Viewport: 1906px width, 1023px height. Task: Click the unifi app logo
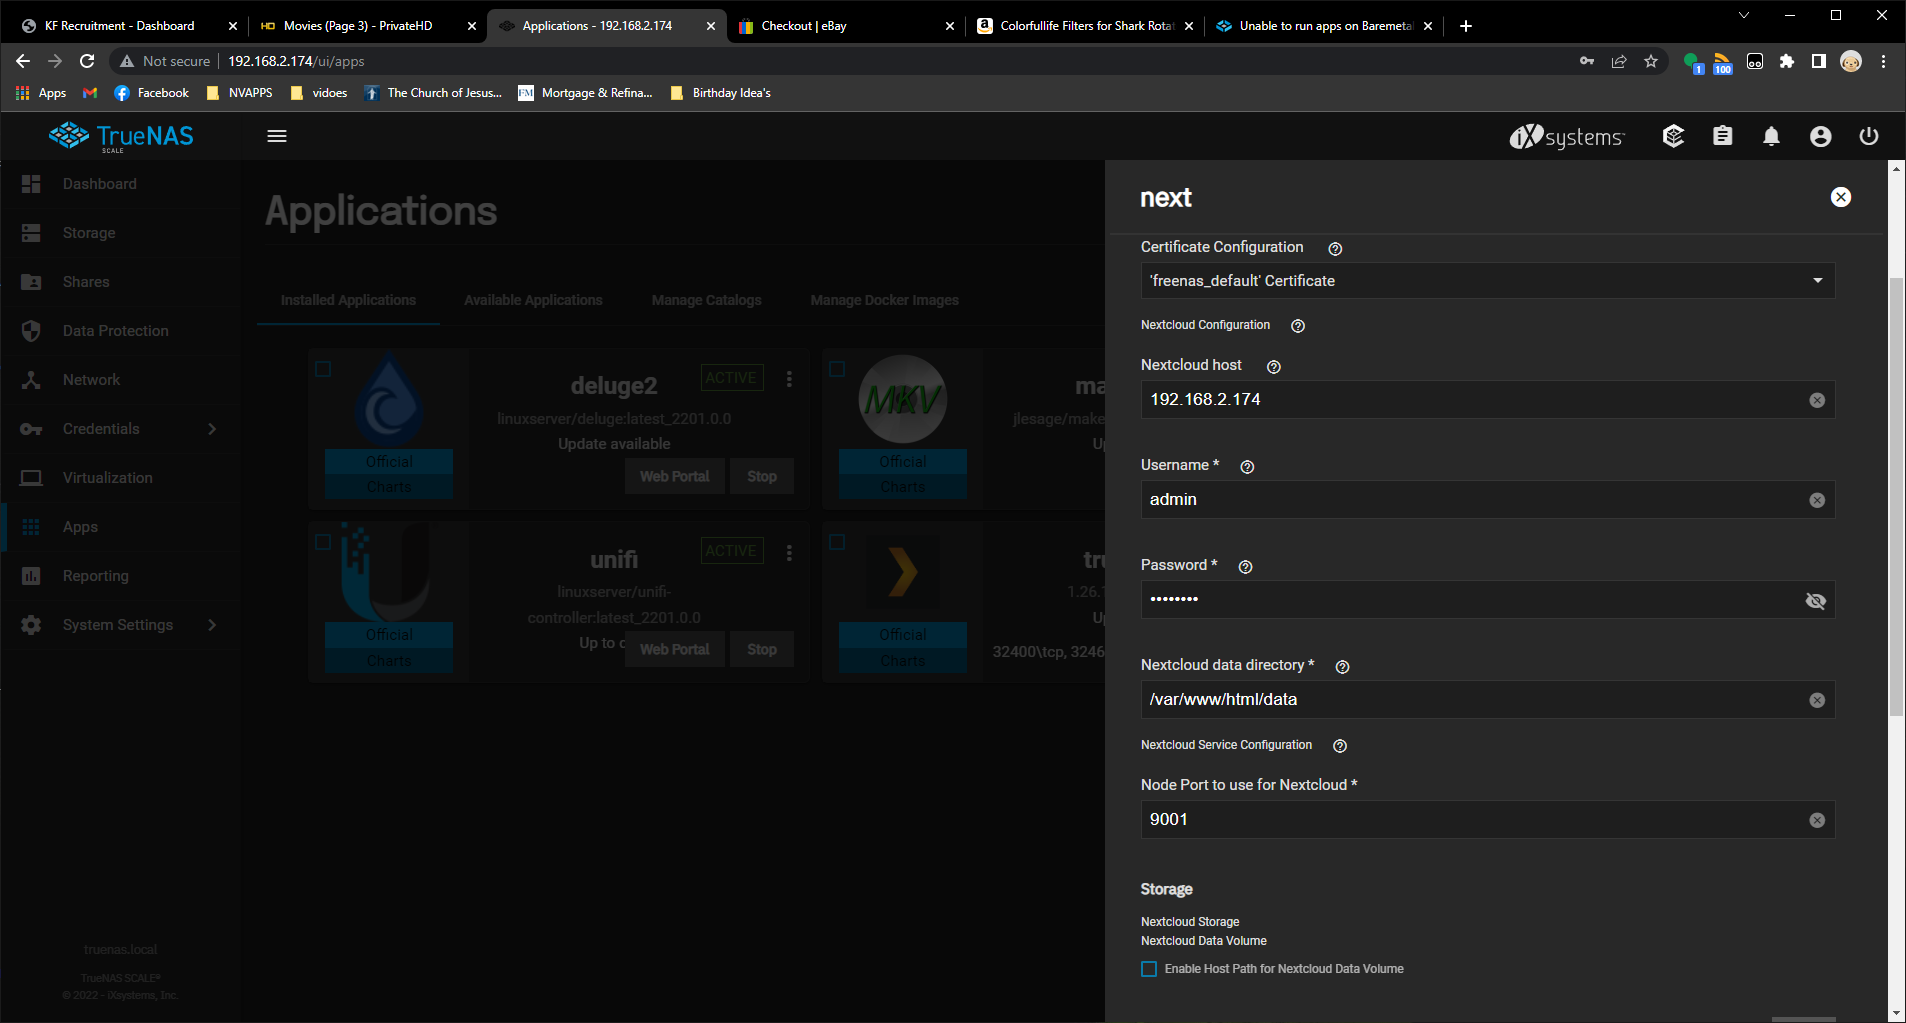click(386, 572)
